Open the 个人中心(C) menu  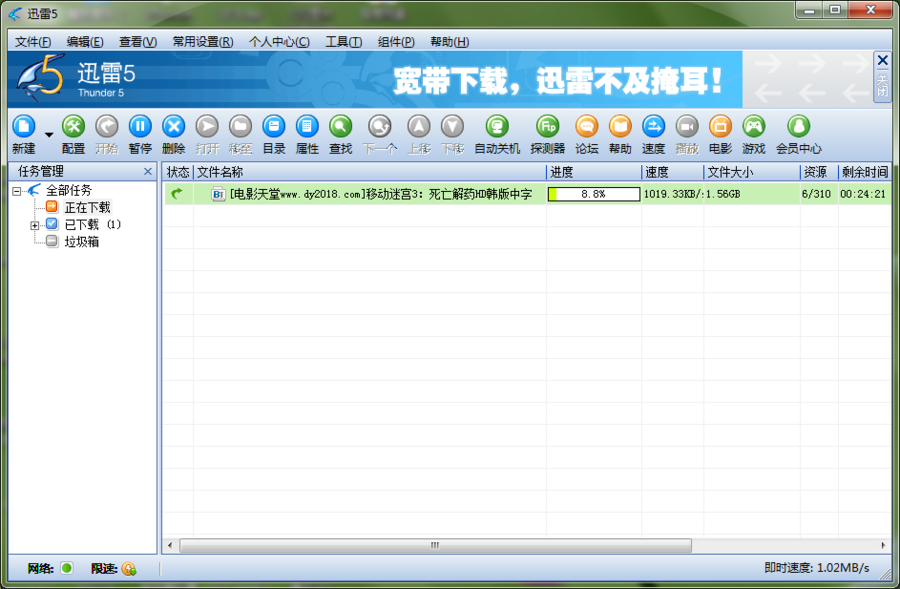[x=279, y=42]
